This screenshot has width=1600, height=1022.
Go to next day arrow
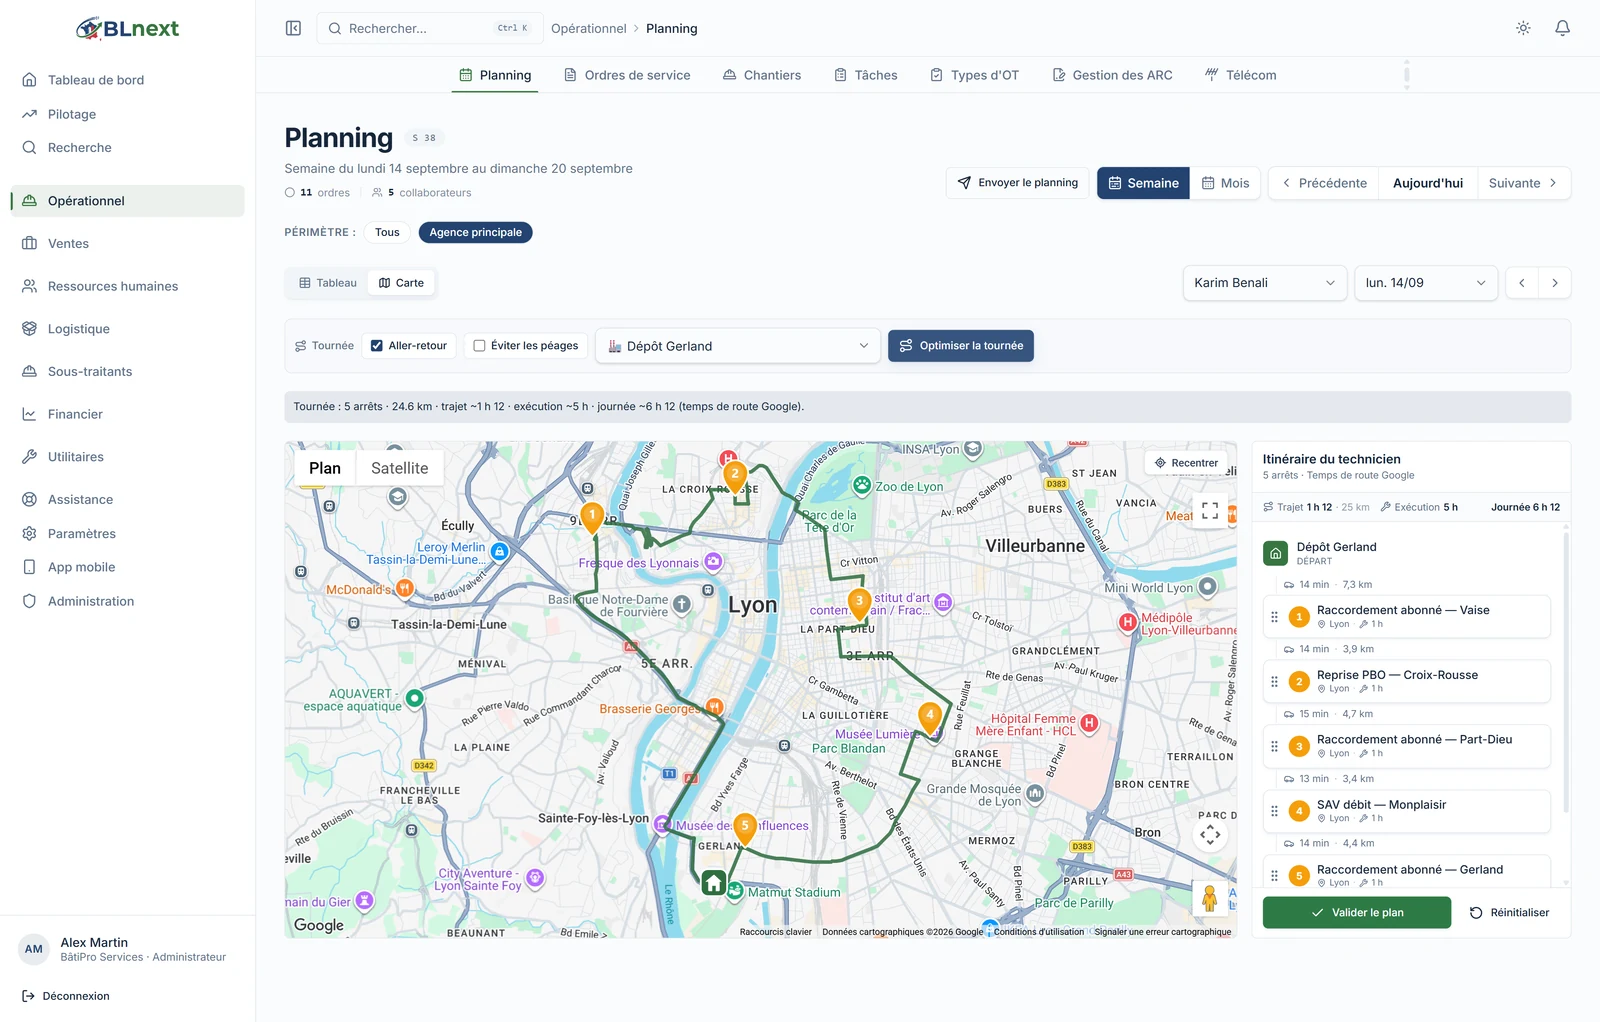click(1555, 283)
